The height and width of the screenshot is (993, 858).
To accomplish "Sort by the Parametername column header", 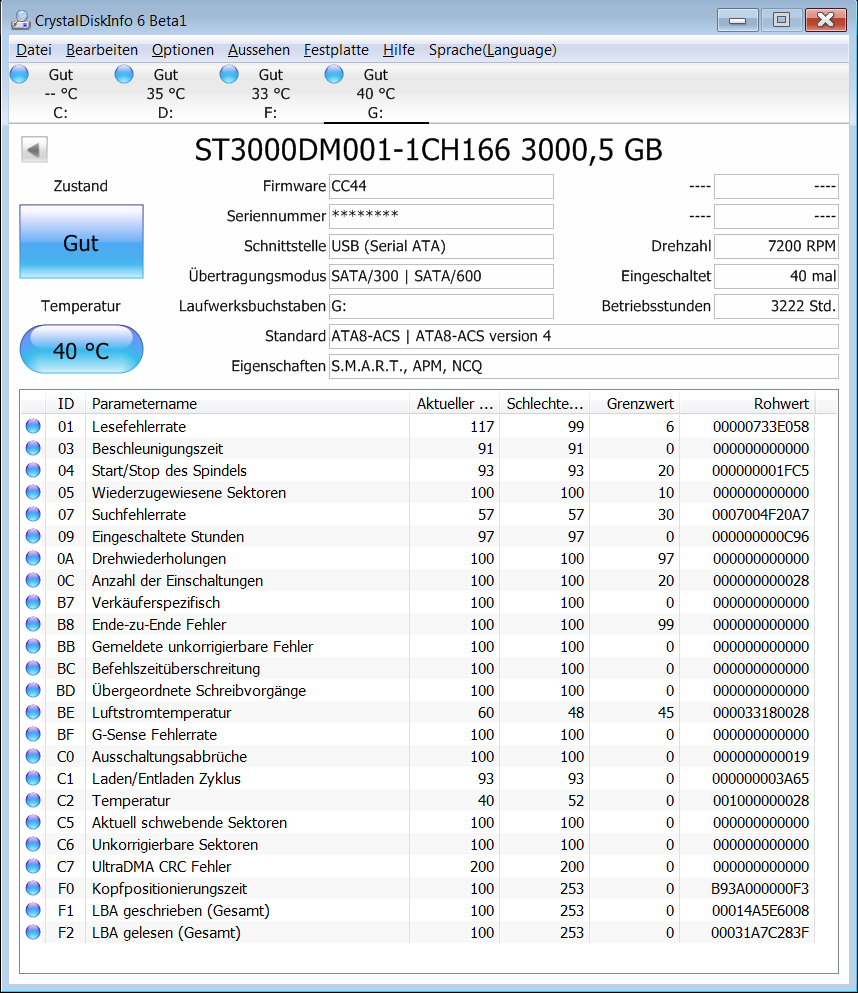I will click(x=247, y=403).
